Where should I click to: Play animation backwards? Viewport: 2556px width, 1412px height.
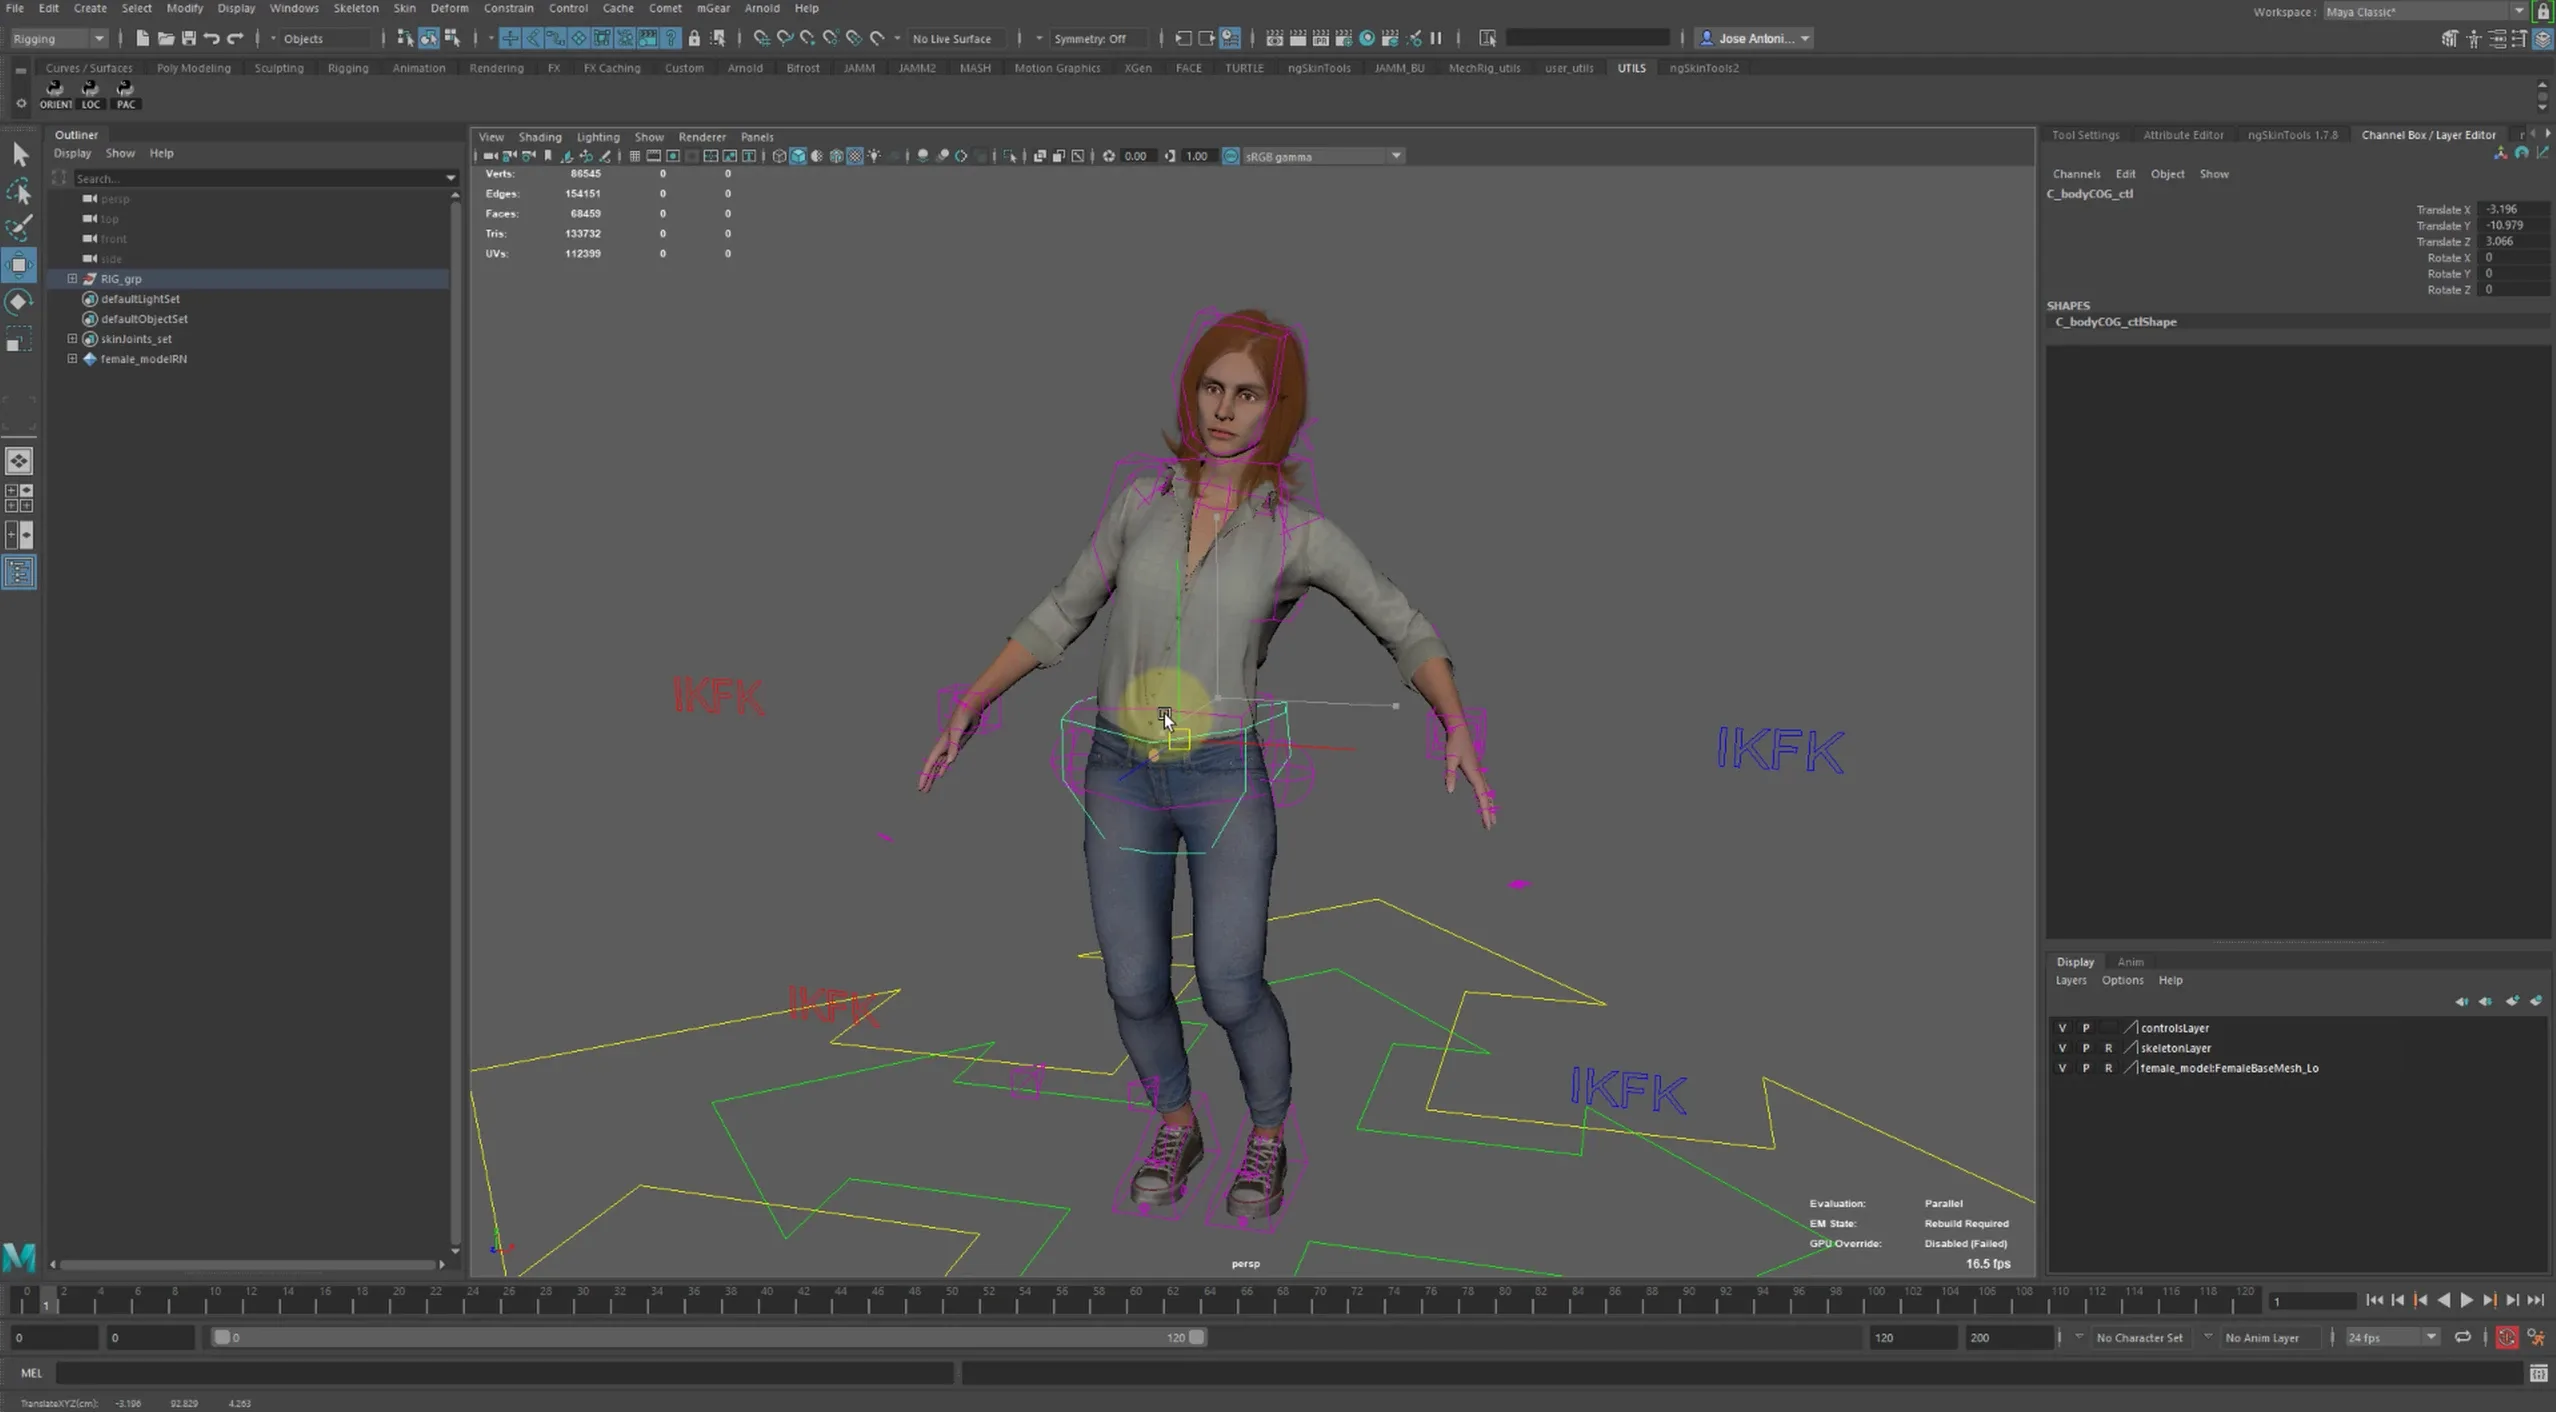click(x=2443, y=1300)
